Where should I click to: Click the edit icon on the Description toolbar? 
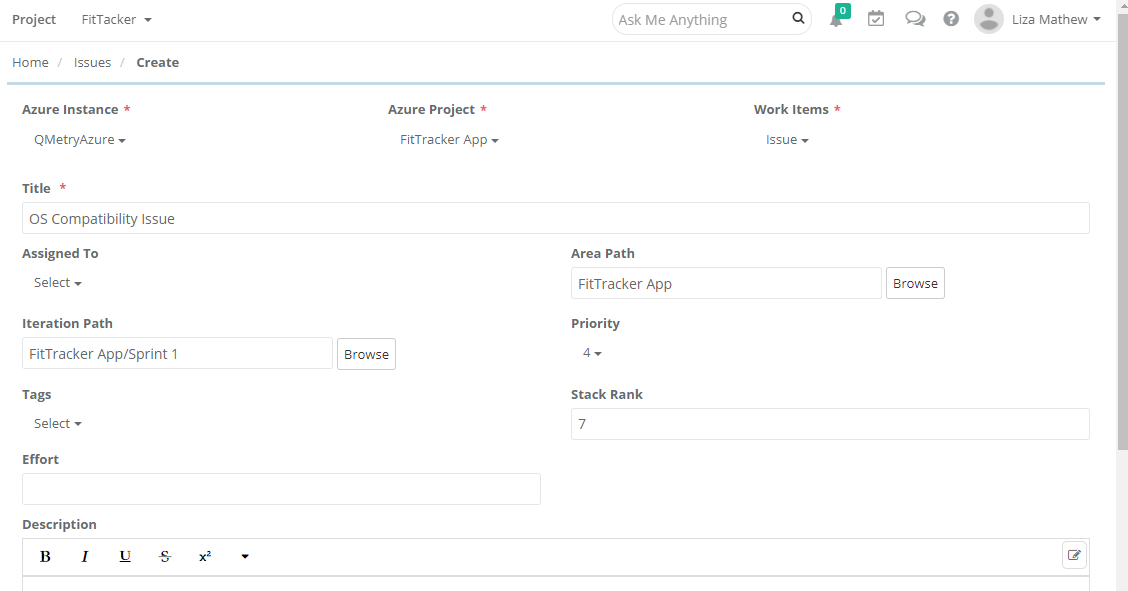[x=1074, y=555]
